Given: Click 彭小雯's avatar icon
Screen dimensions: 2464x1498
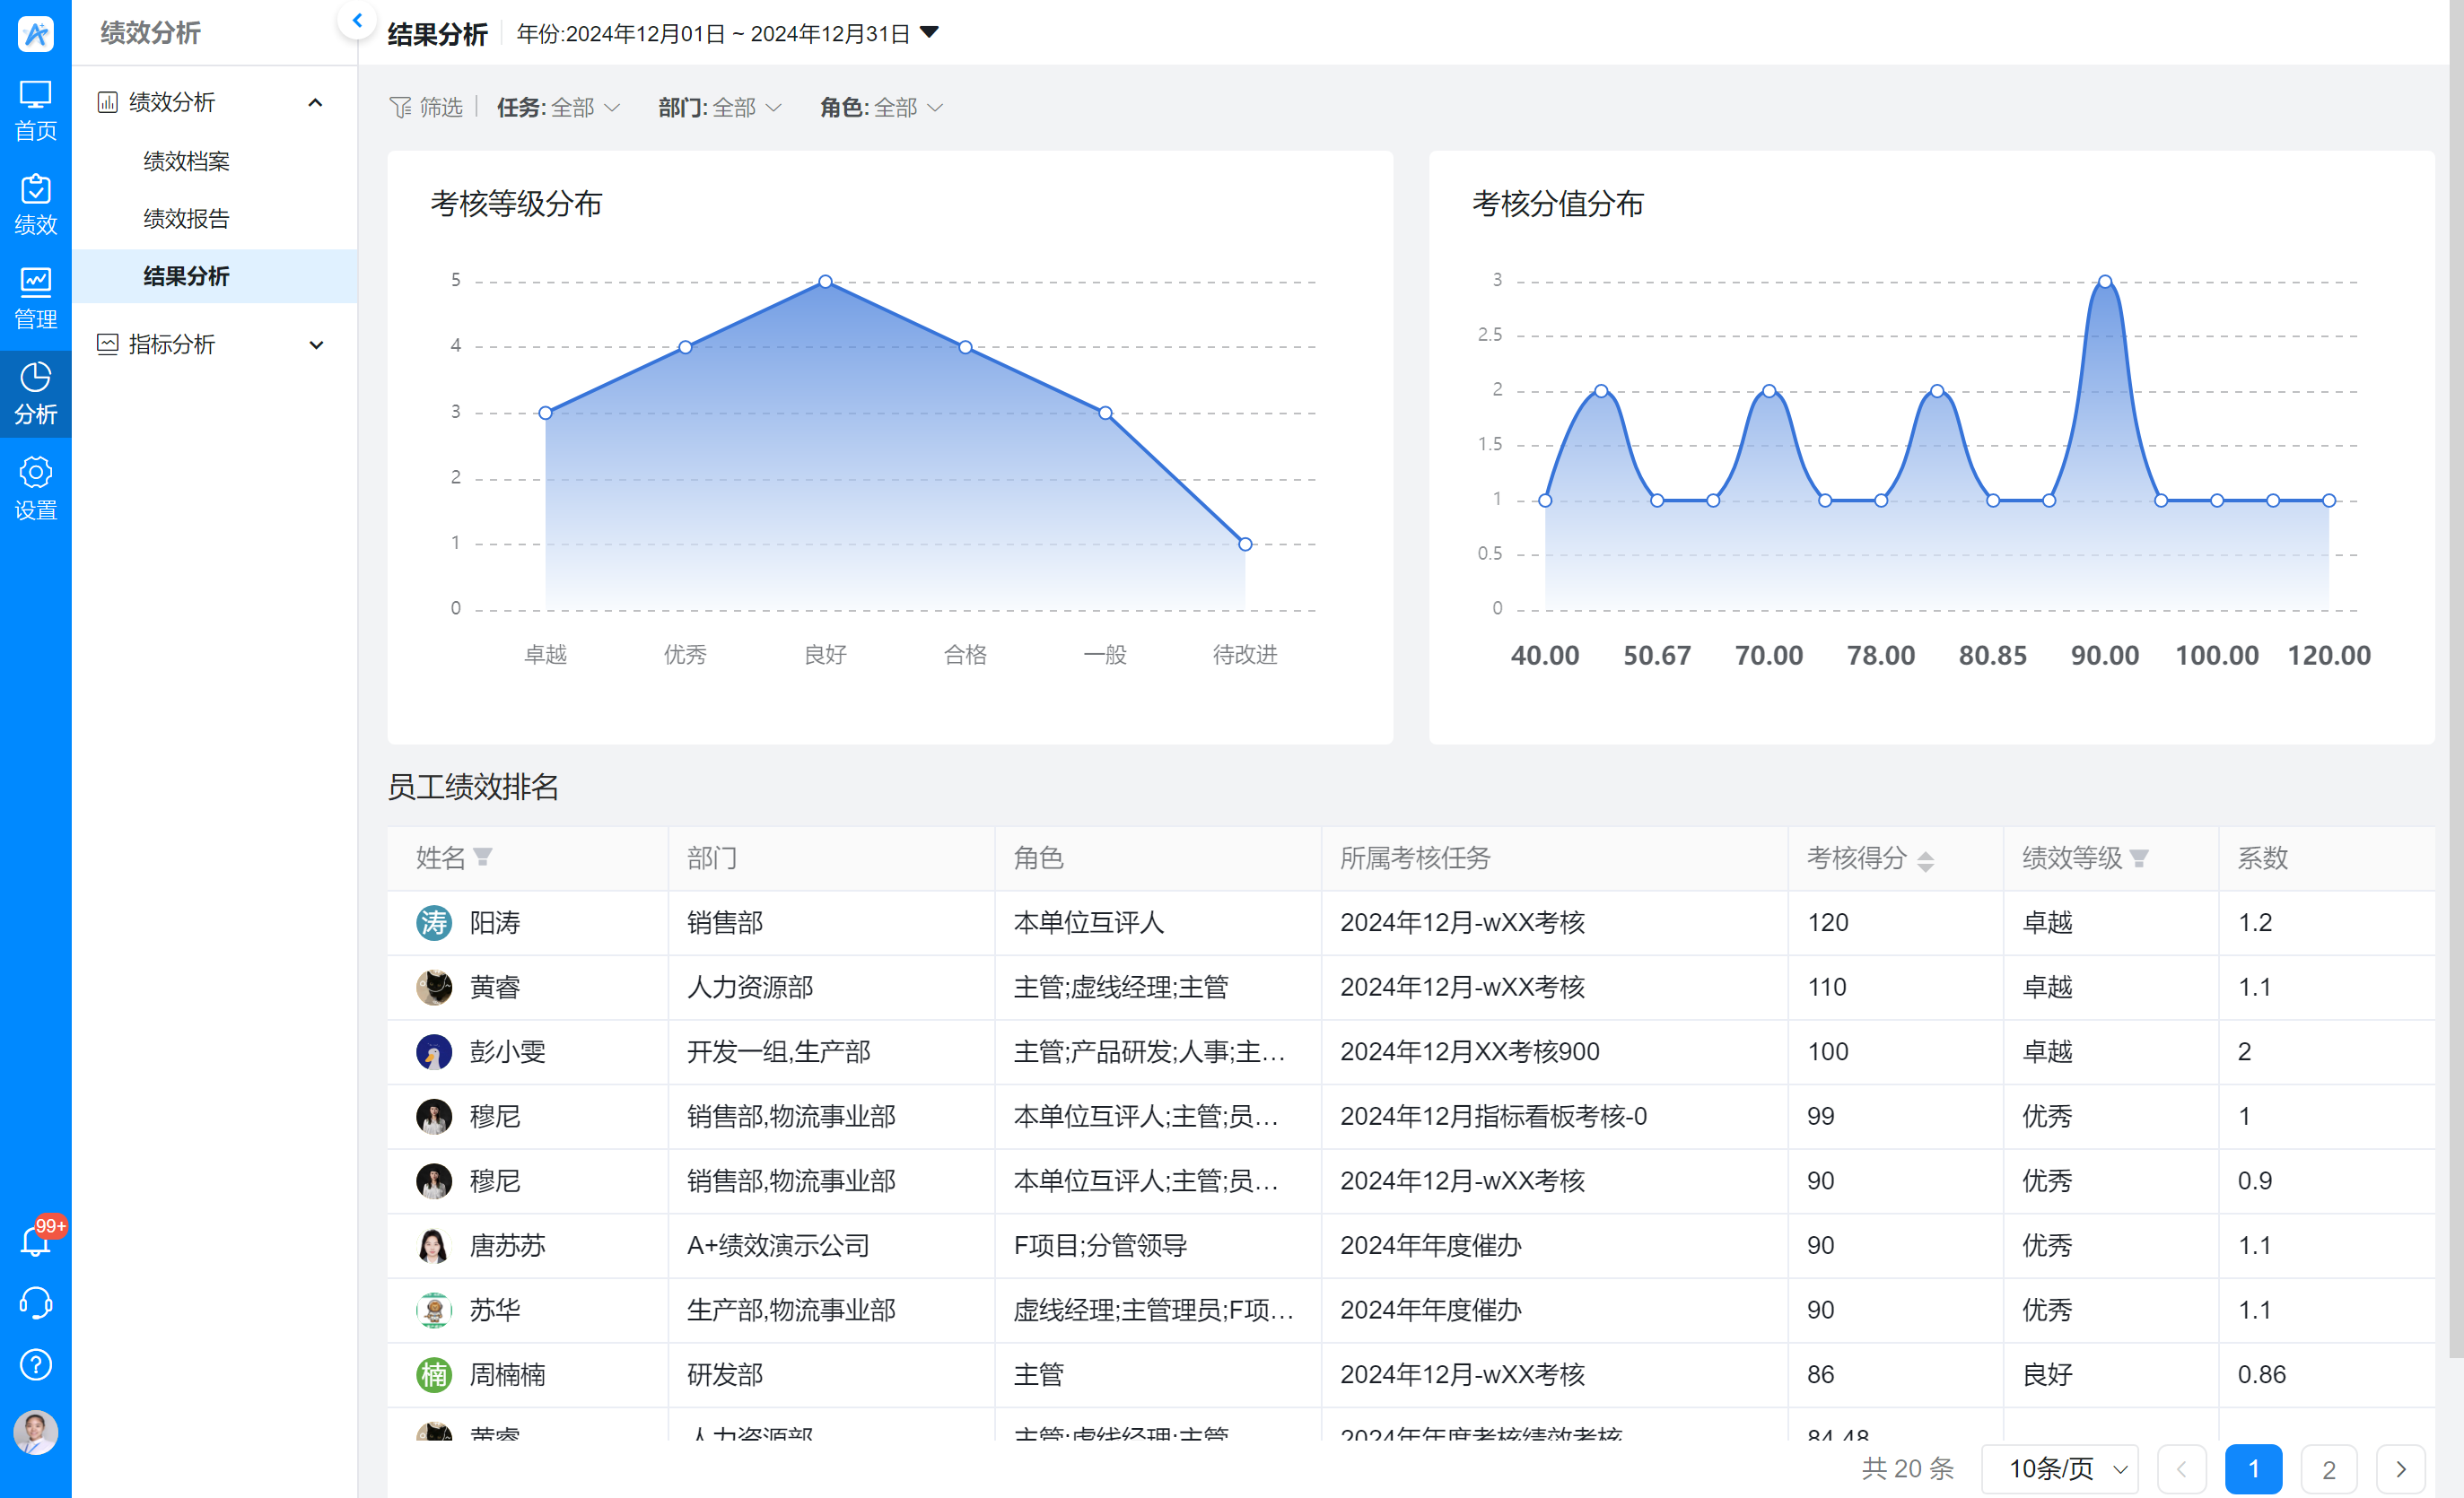Looking at the screenshot, I should tap(434, 1051).
